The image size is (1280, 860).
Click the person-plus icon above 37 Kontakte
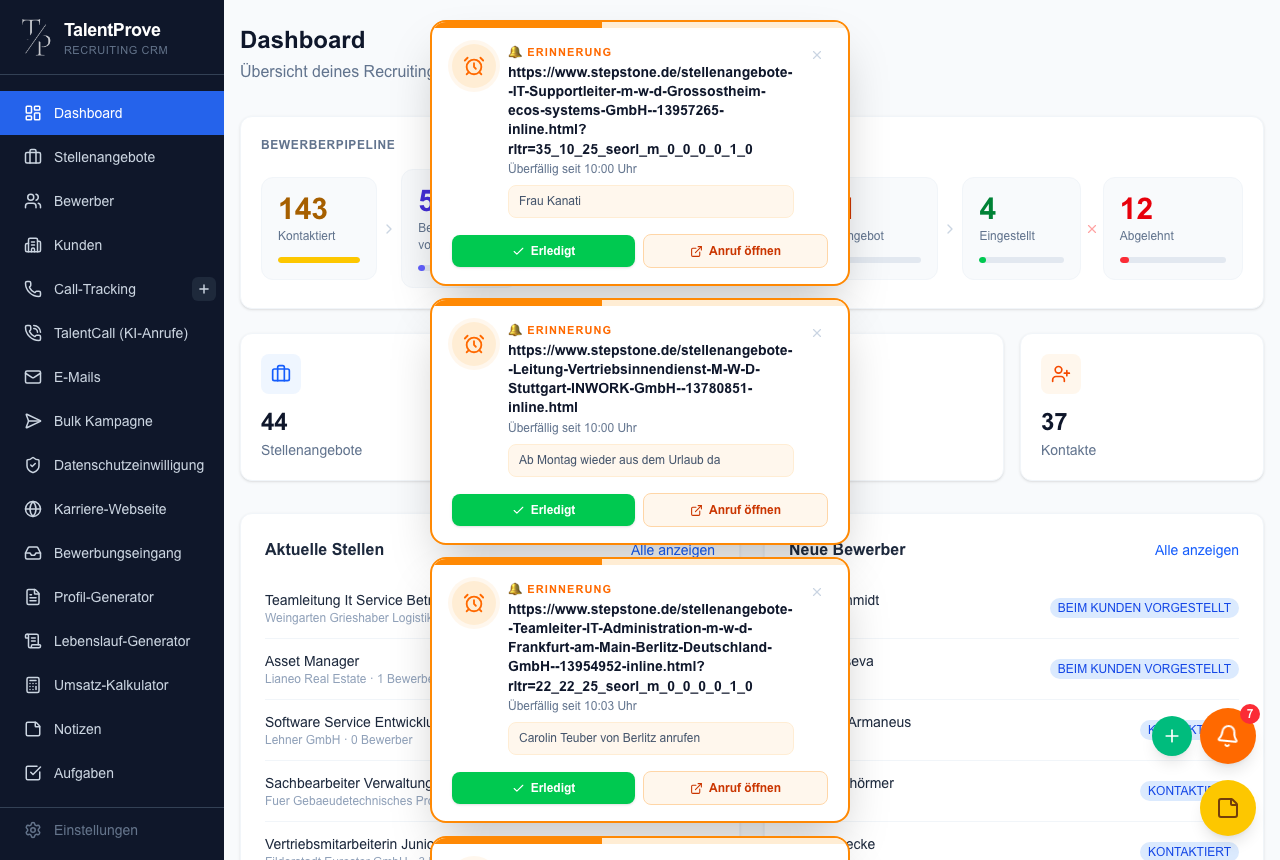point(1061,374)
